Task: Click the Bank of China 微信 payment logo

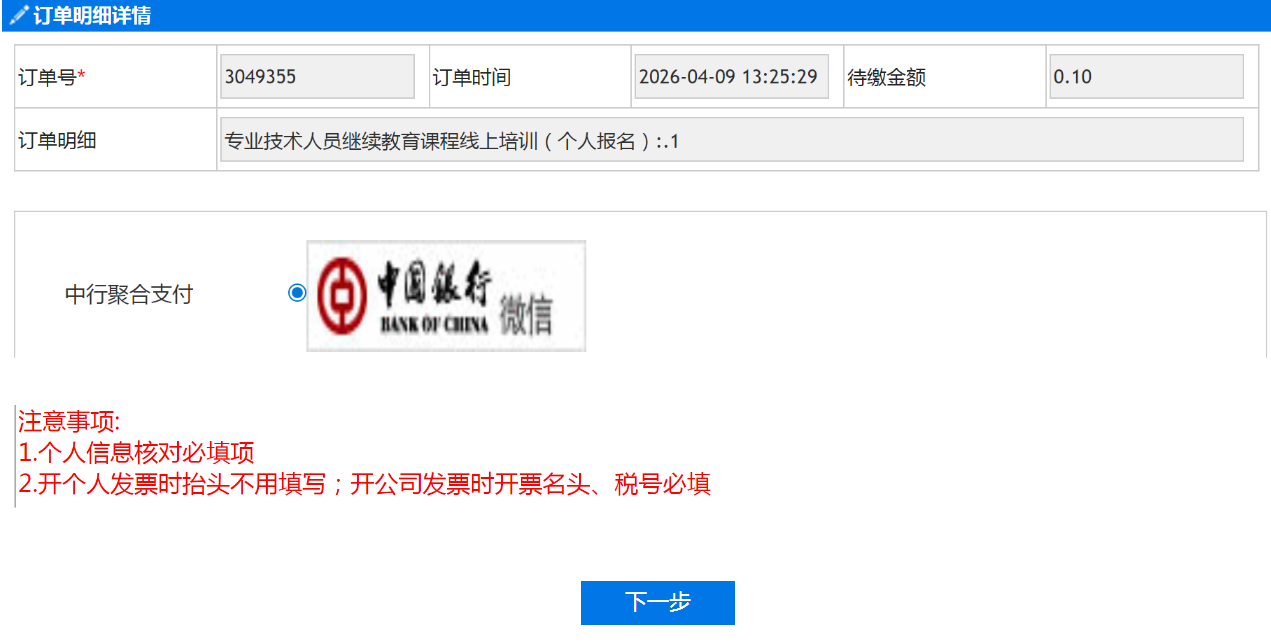Action: point(446,296)
